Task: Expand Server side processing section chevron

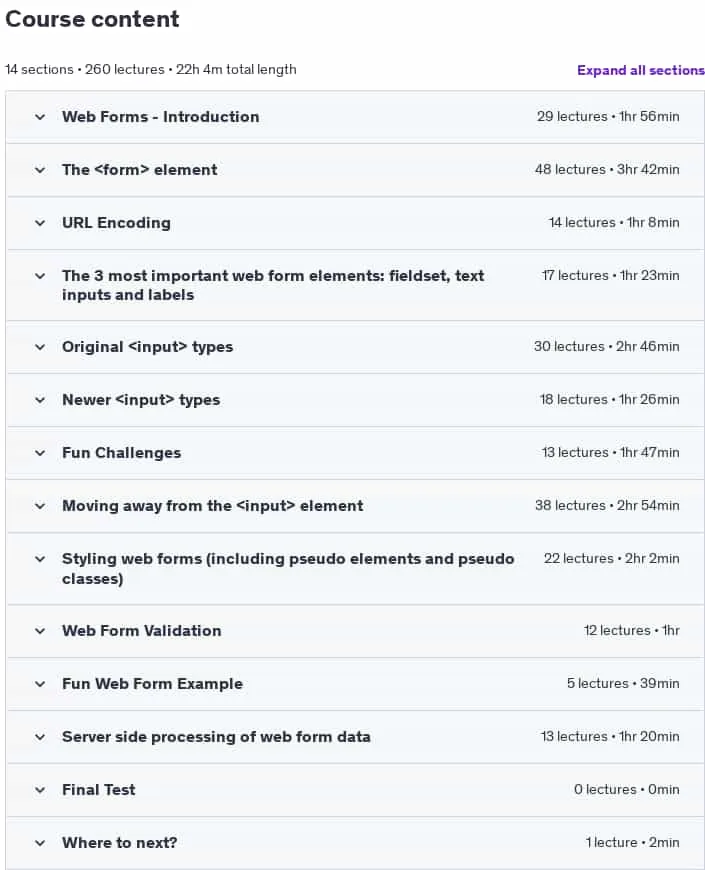Action: [x=40, y=737]
